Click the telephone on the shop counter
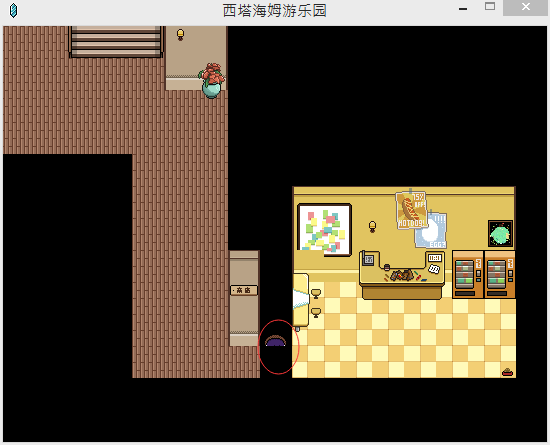550x445 pixels. point(368,259)
